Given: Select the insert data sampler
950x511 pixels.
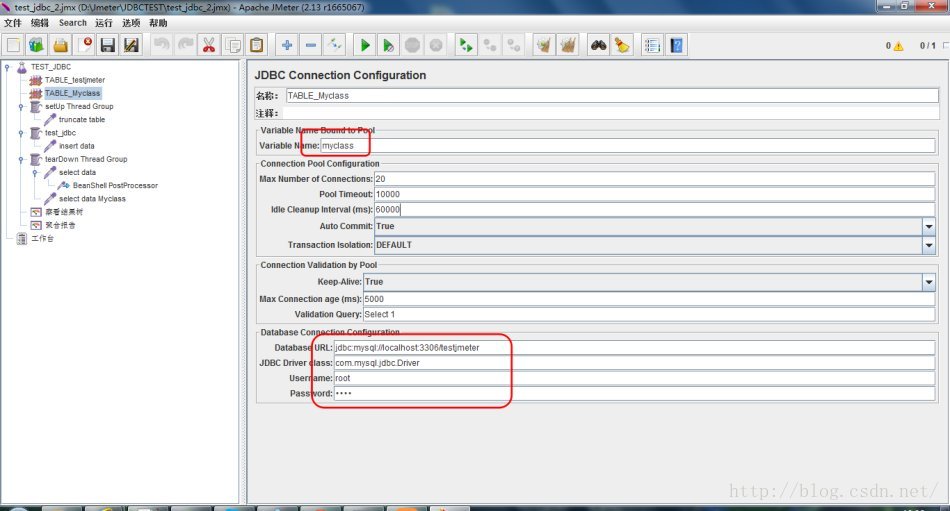Looking at the screenshot, I should pyautogui.click(x=76, y=146).
